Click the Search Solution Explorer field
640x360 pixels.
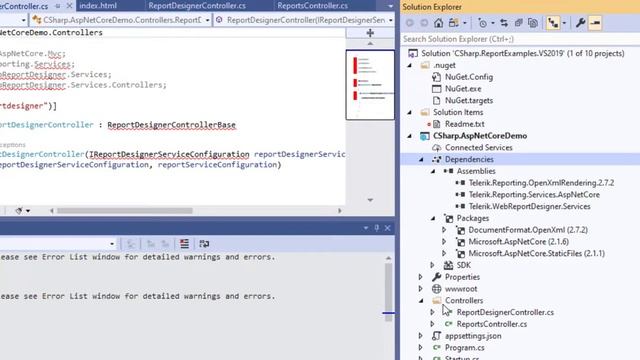520,39
